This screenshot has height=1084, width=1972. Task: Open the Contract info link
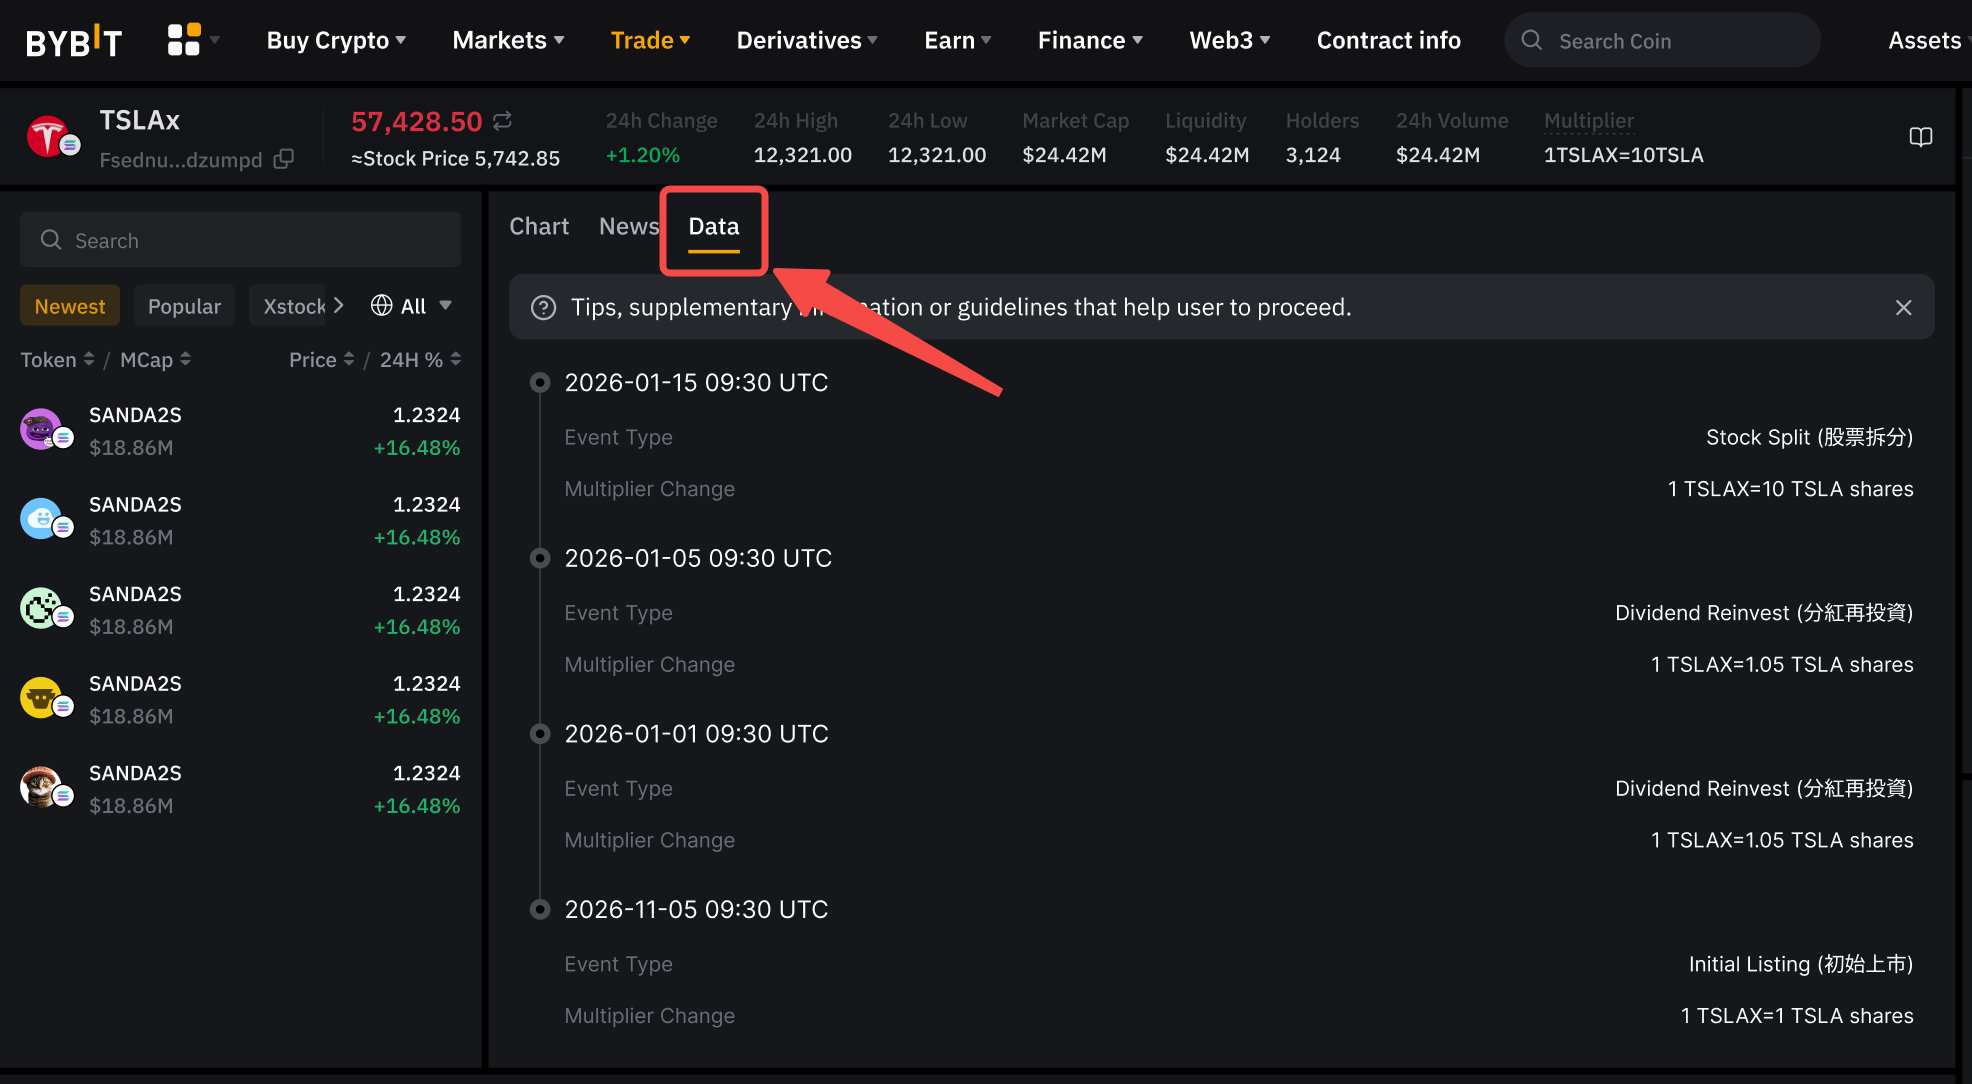pyautogui.click(x=1388, y=40)
